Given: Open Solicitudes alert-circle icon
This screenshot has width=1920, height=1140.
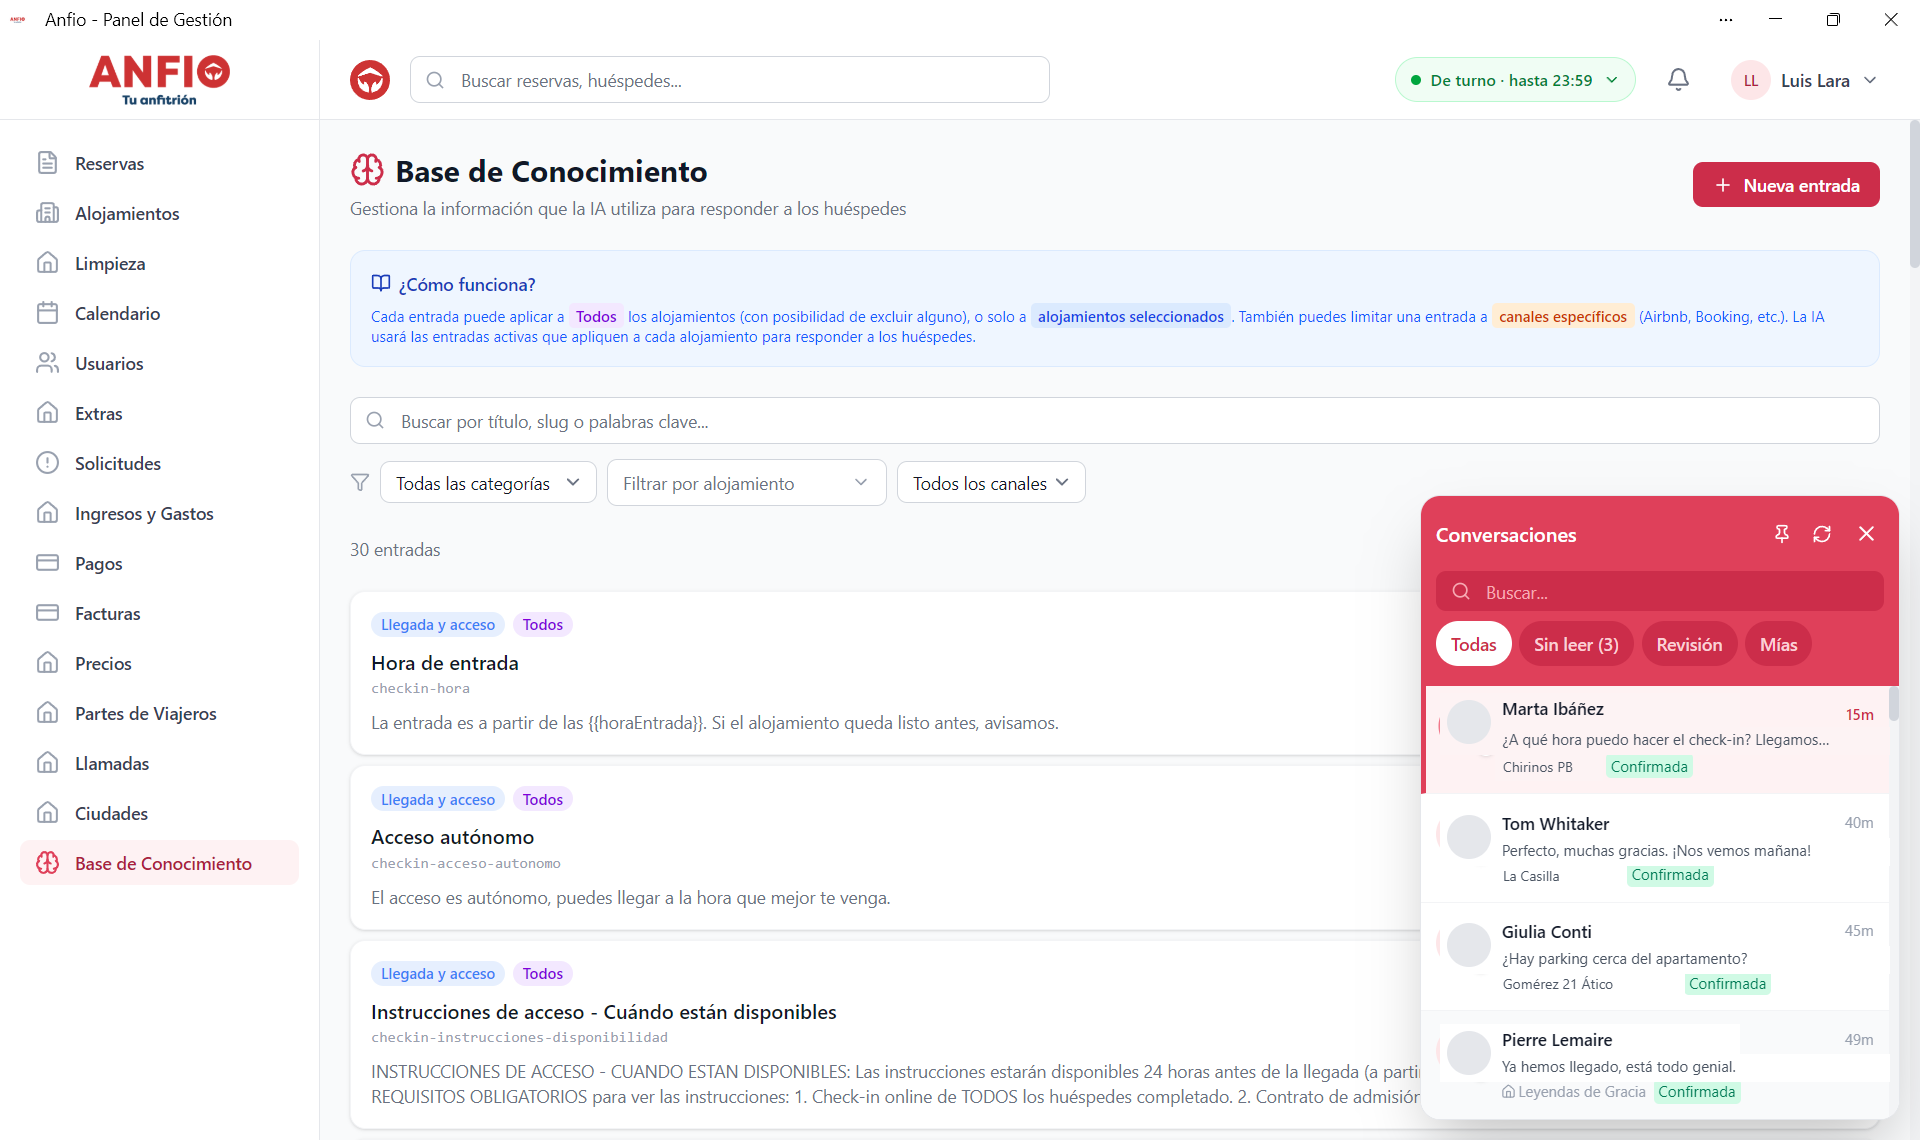Looking at the screenshot, I should [47, 463].
